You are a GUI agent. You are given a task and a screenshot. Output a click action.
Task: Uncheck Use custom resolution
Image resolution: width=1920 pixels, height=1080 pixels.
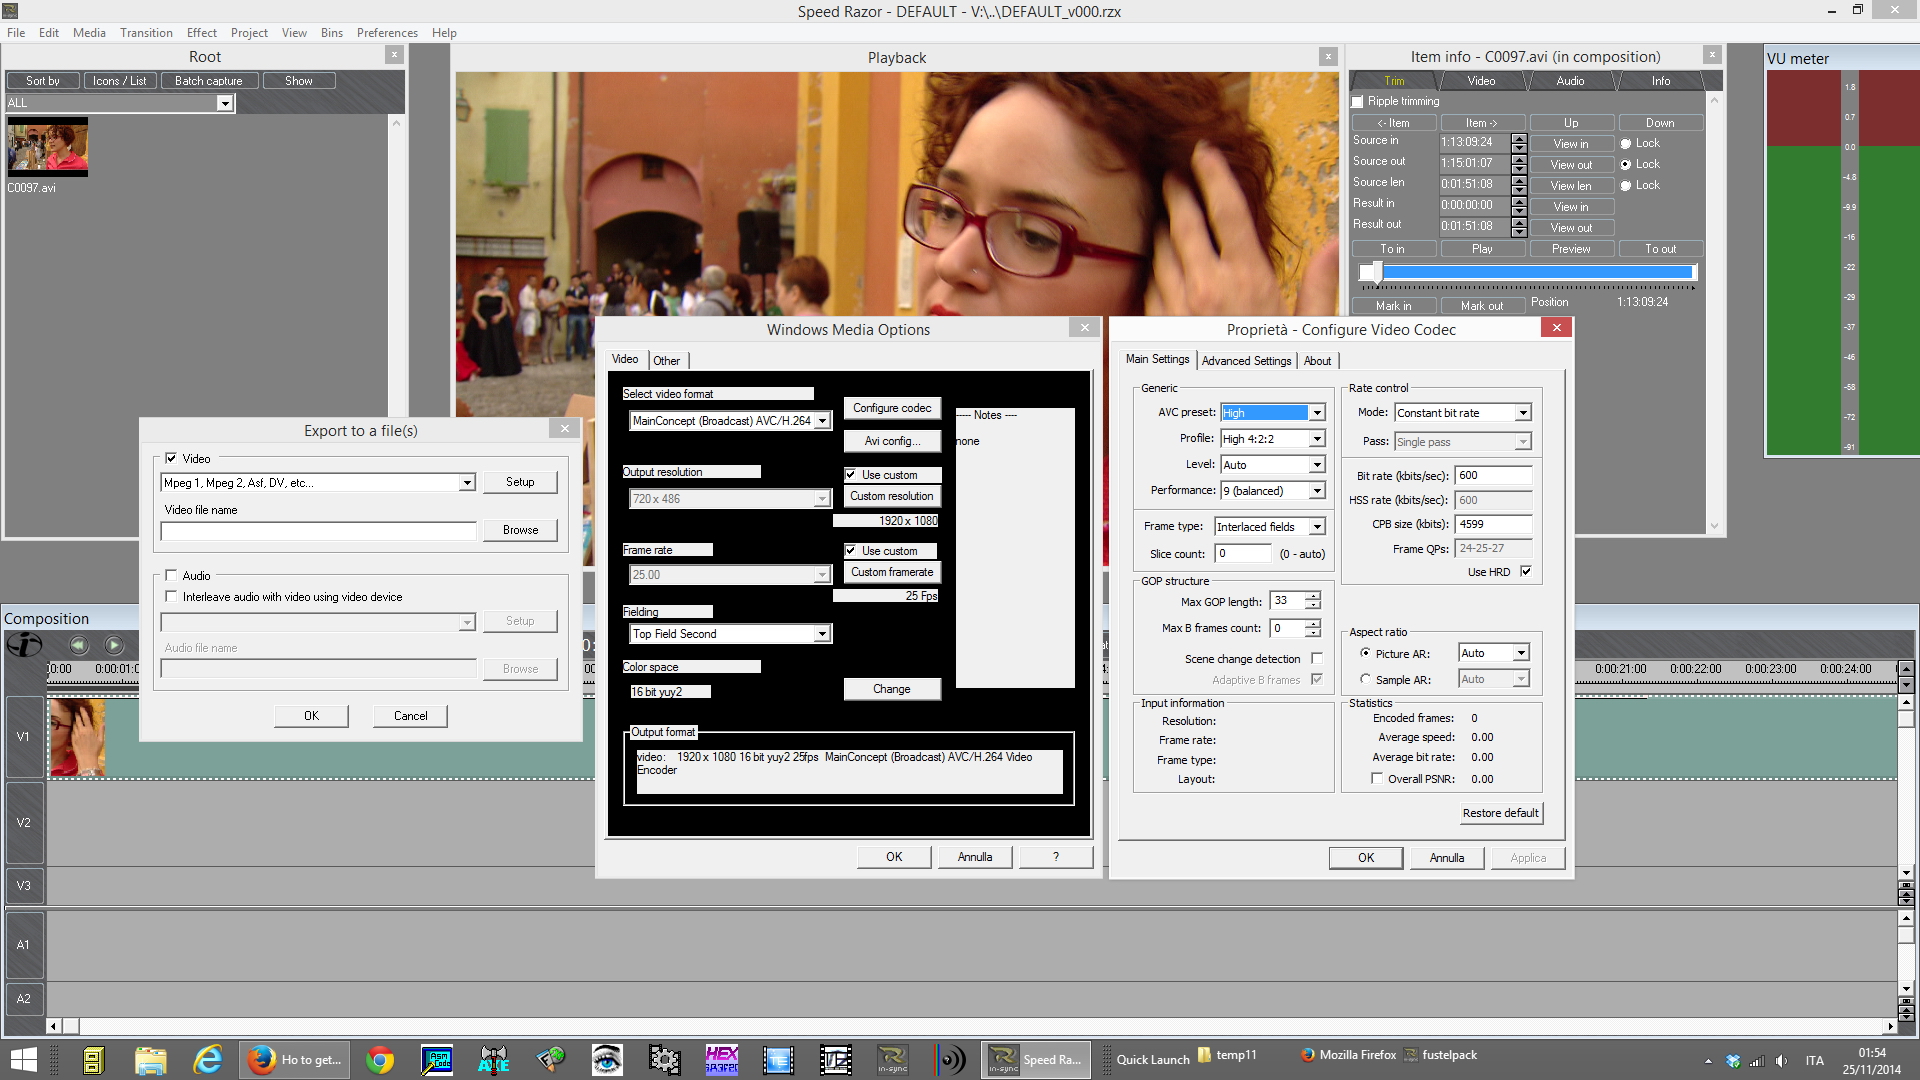[851, 475]
